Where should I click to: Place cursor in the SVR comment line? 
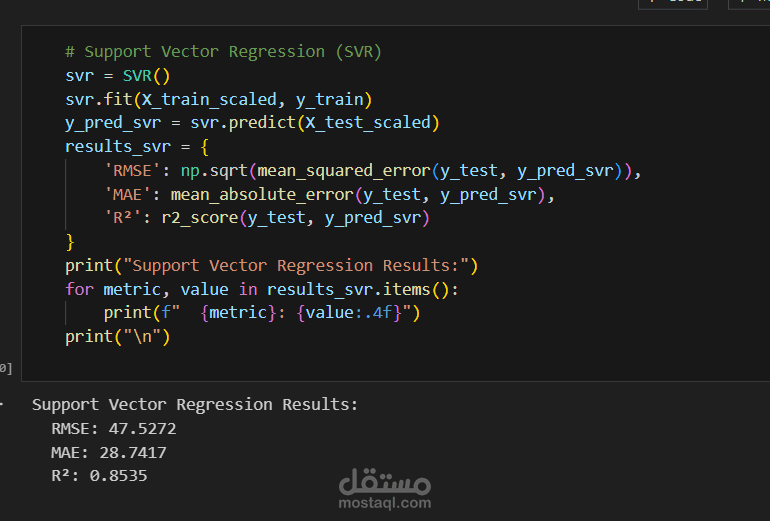[x=223, y=52]
